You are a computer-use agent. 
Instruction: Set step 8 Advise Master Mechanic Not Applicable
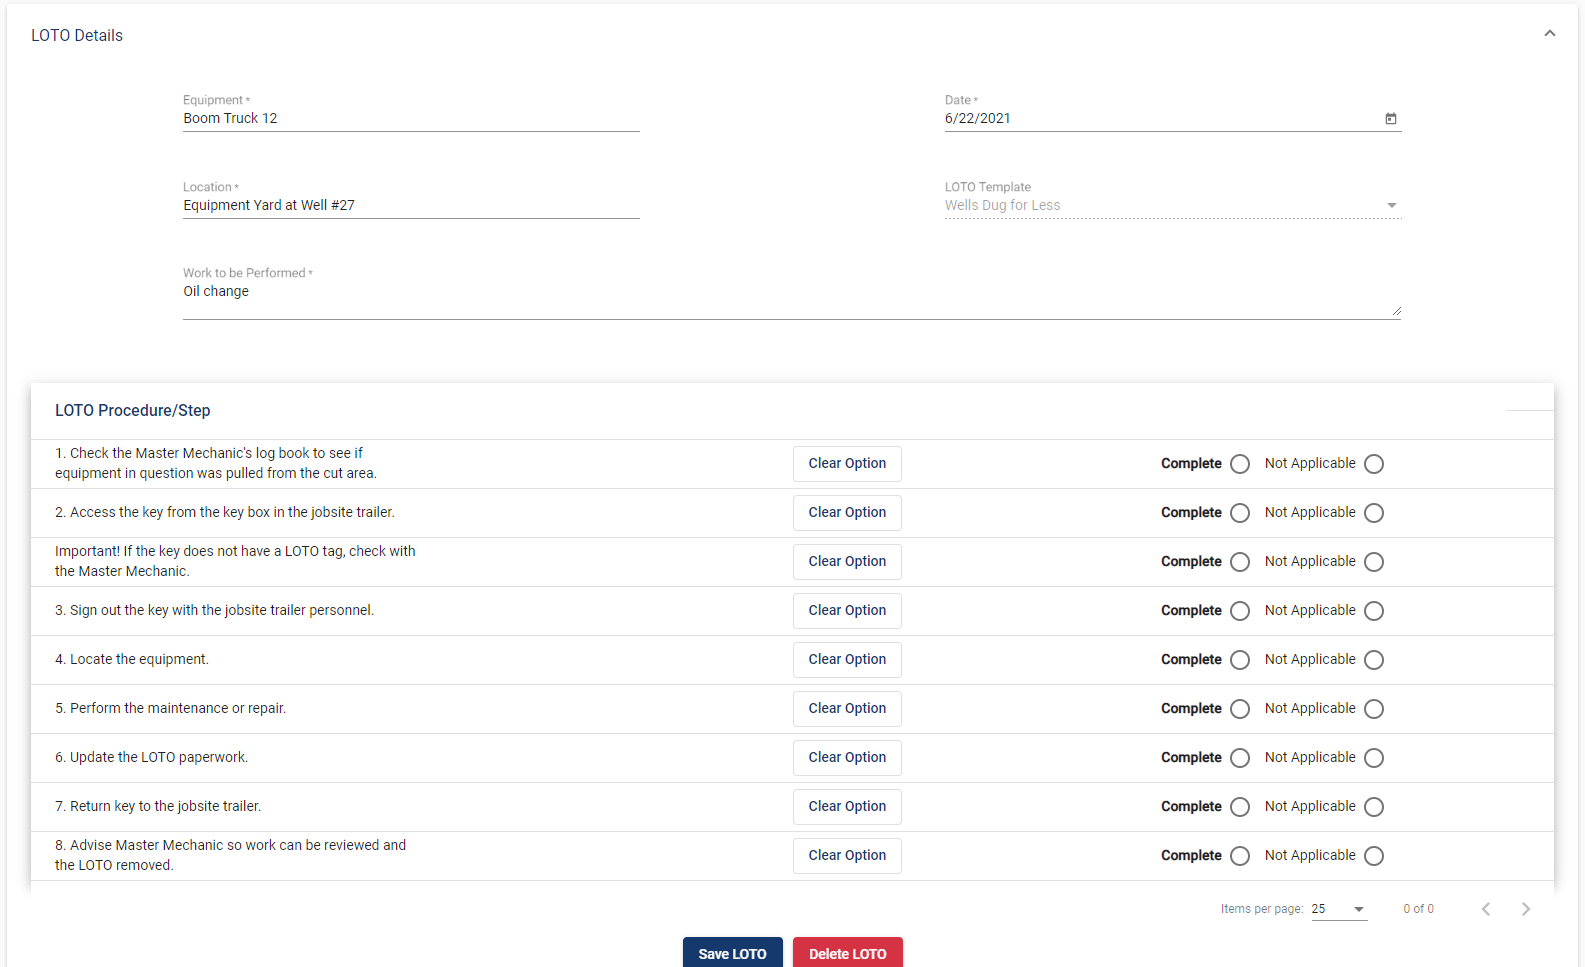coord(1374,856)
